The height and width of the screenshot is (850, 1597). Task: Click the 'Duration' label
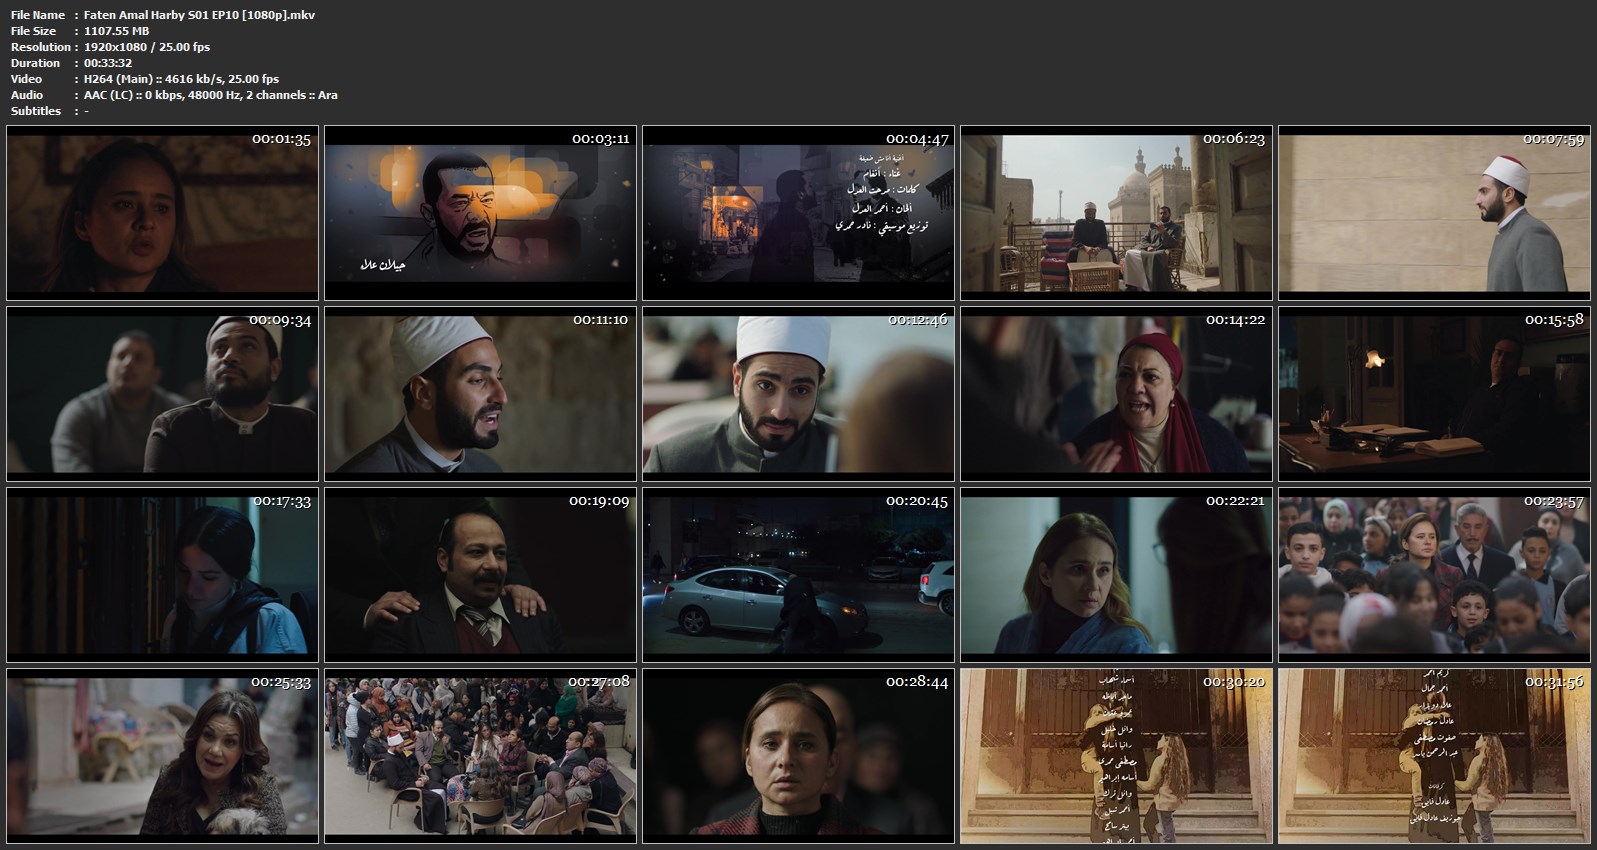pyautogui.click(x=36, y=63)
